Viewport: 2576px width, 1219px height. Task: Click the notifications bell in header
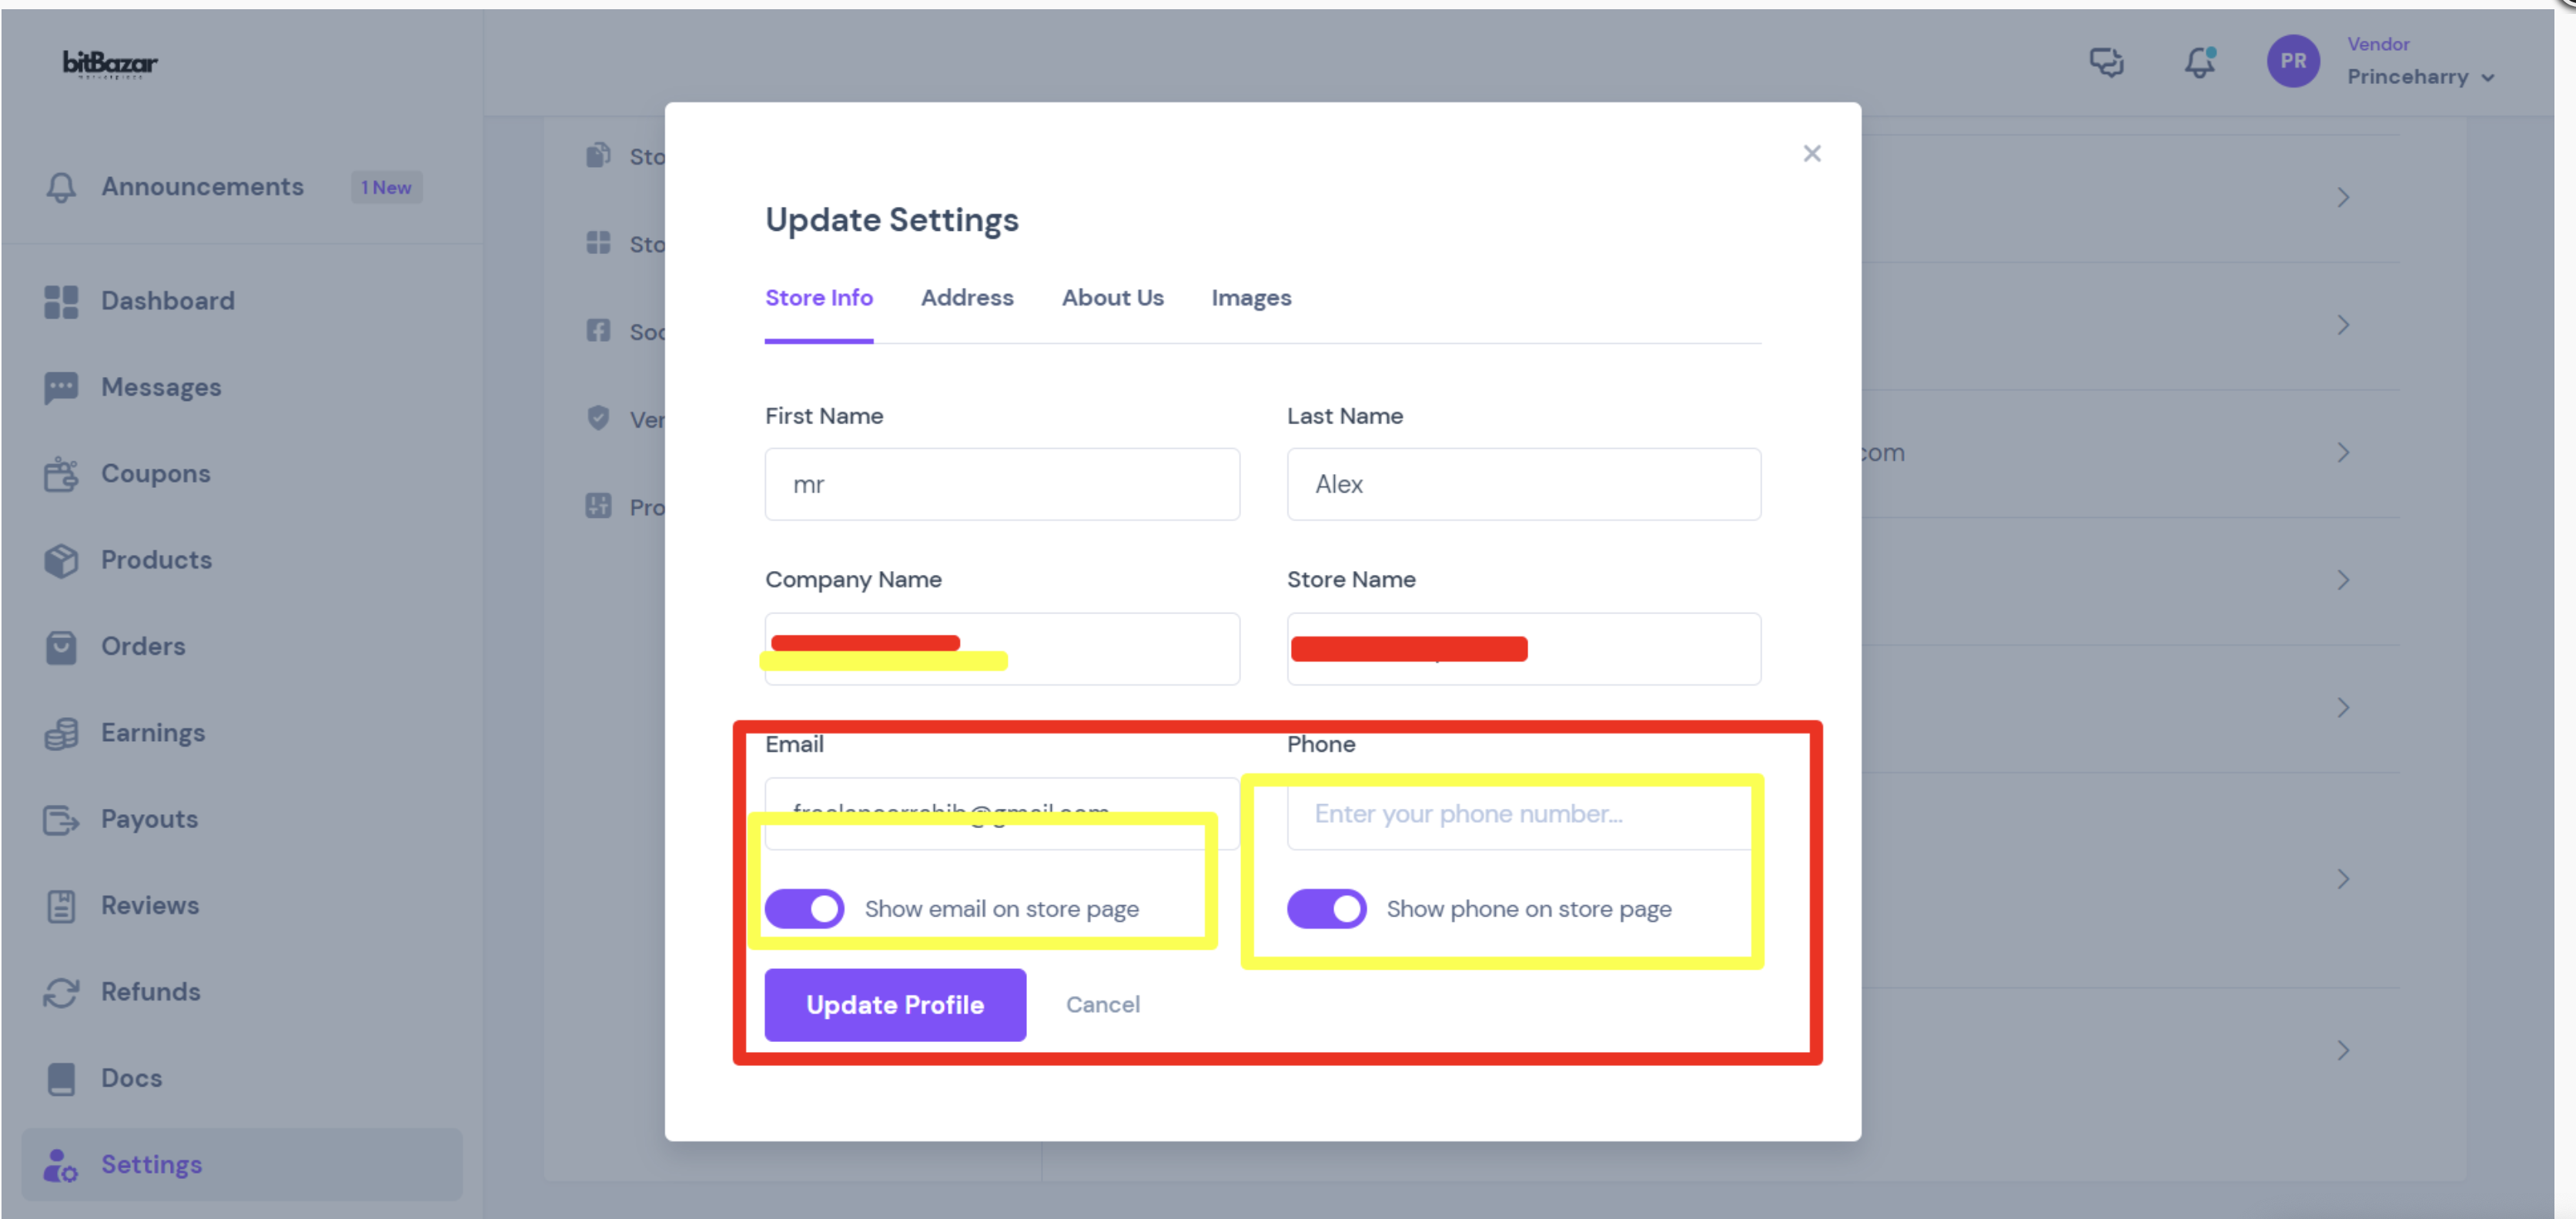click(2199, 62)
